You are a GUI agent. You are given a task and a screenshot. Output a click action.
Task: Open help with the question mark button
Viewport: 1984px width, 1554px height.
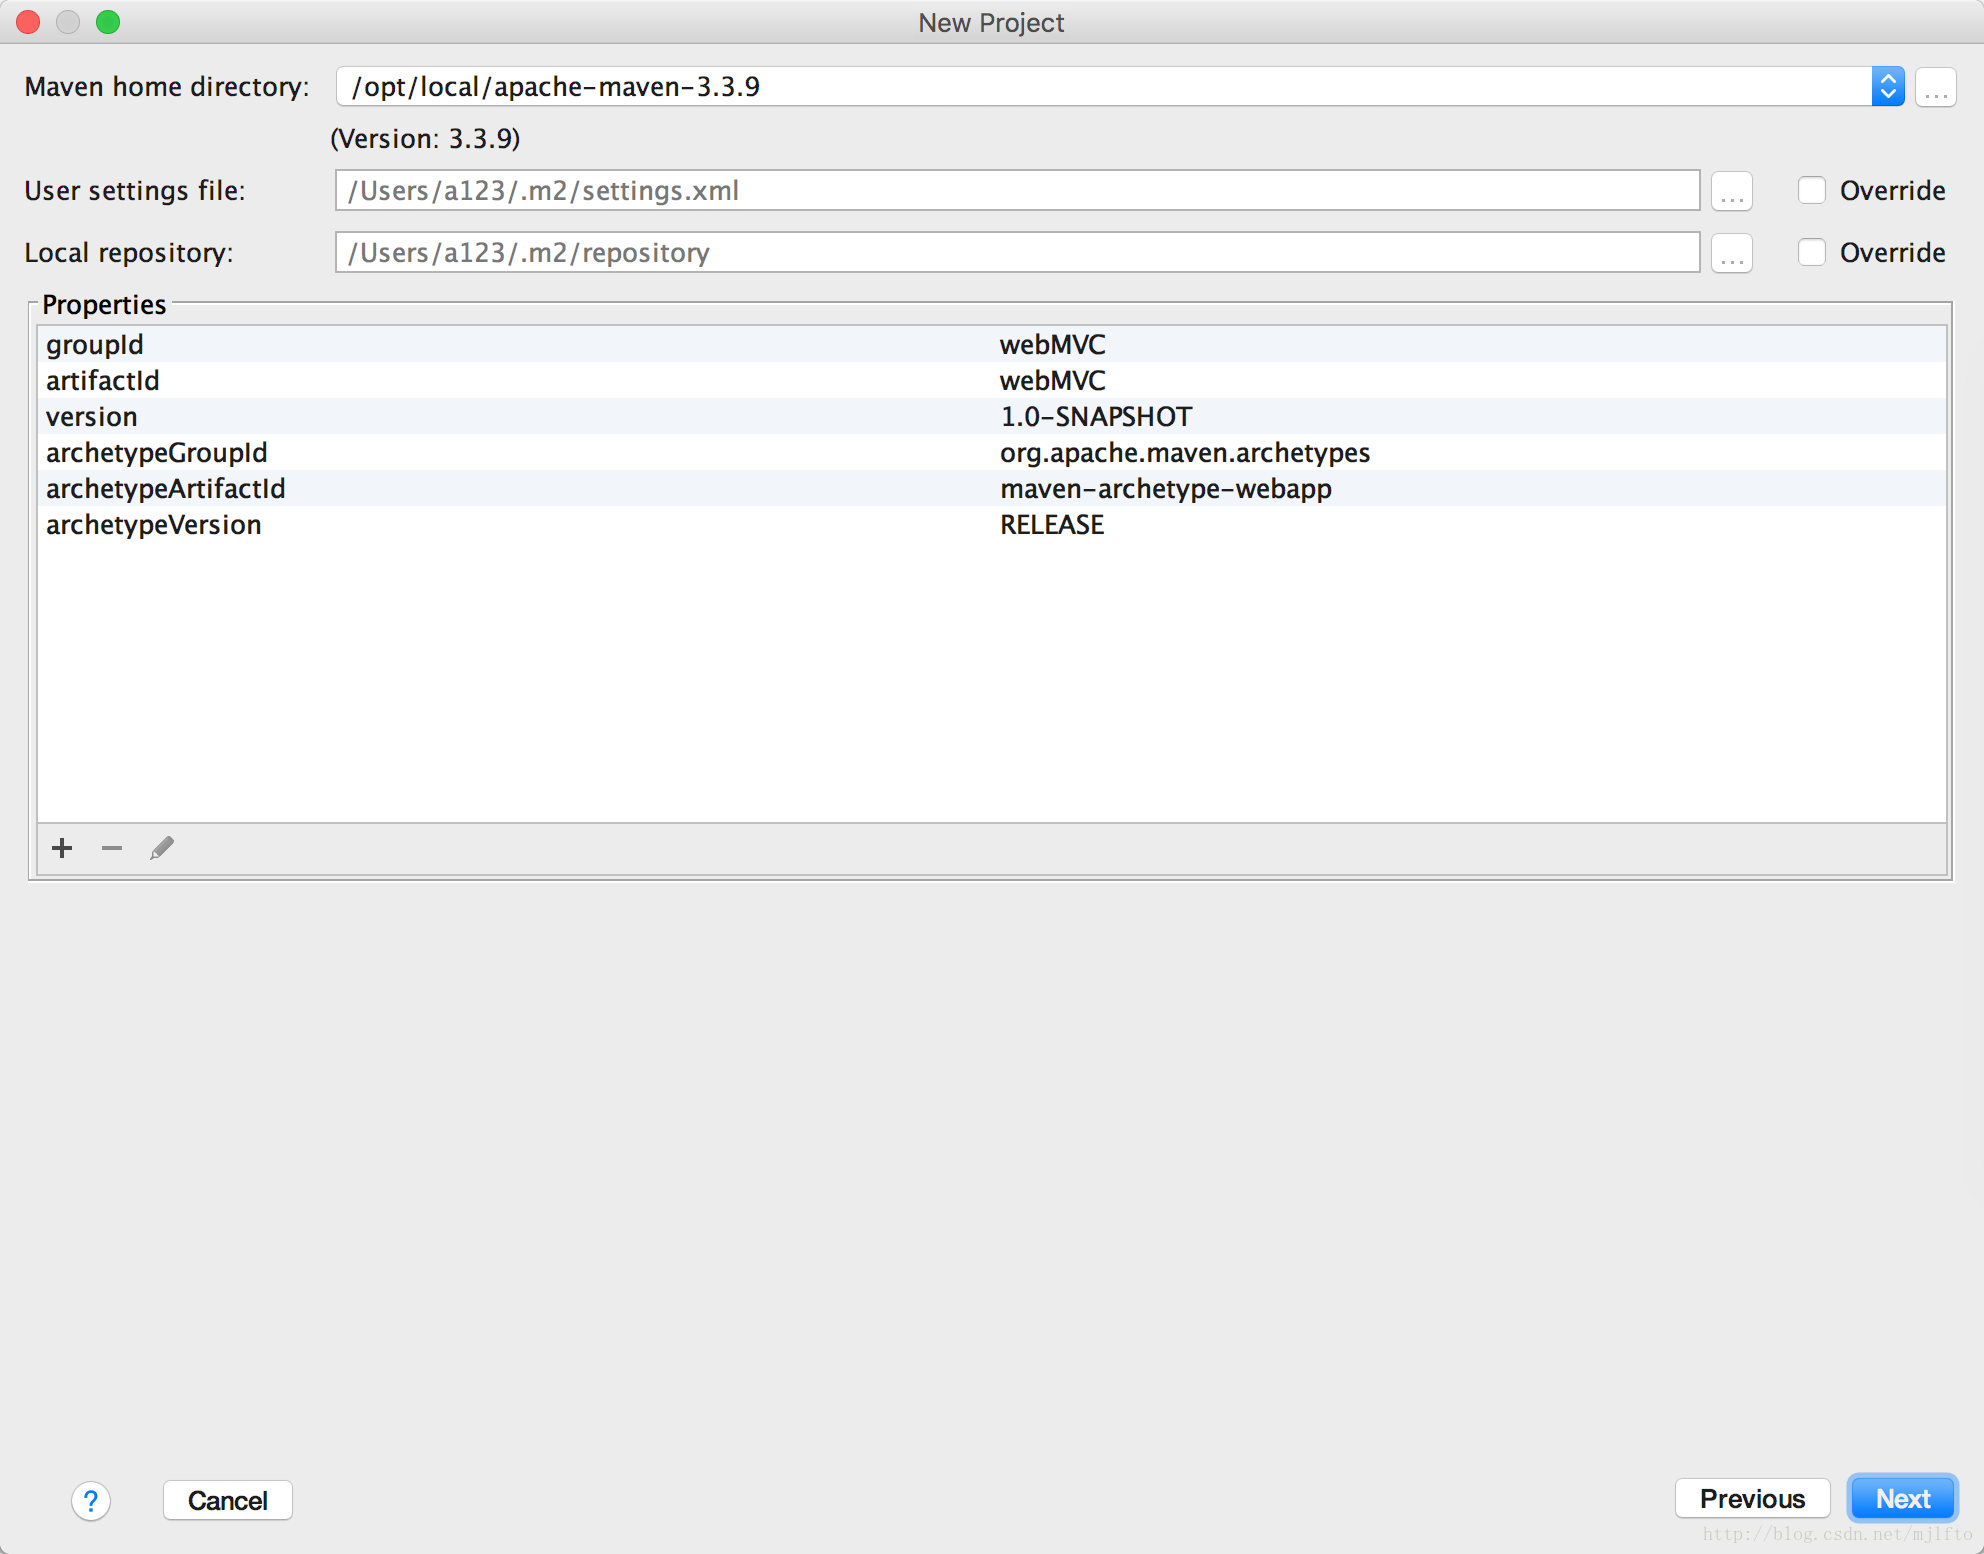[x=91, y=1501]
